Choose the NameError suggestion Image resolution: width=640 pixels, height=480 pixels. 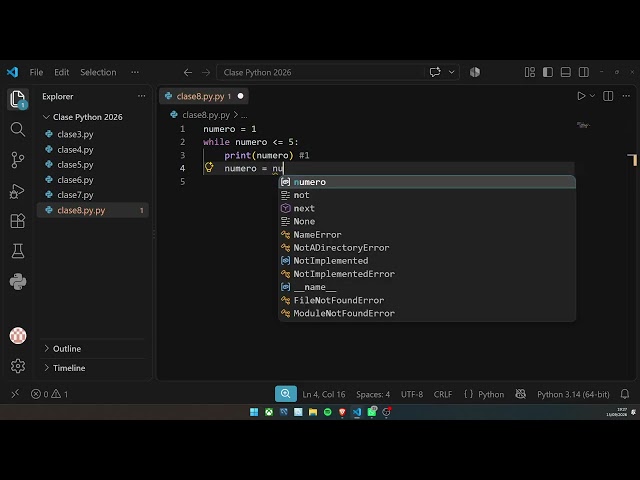point(427,235)
